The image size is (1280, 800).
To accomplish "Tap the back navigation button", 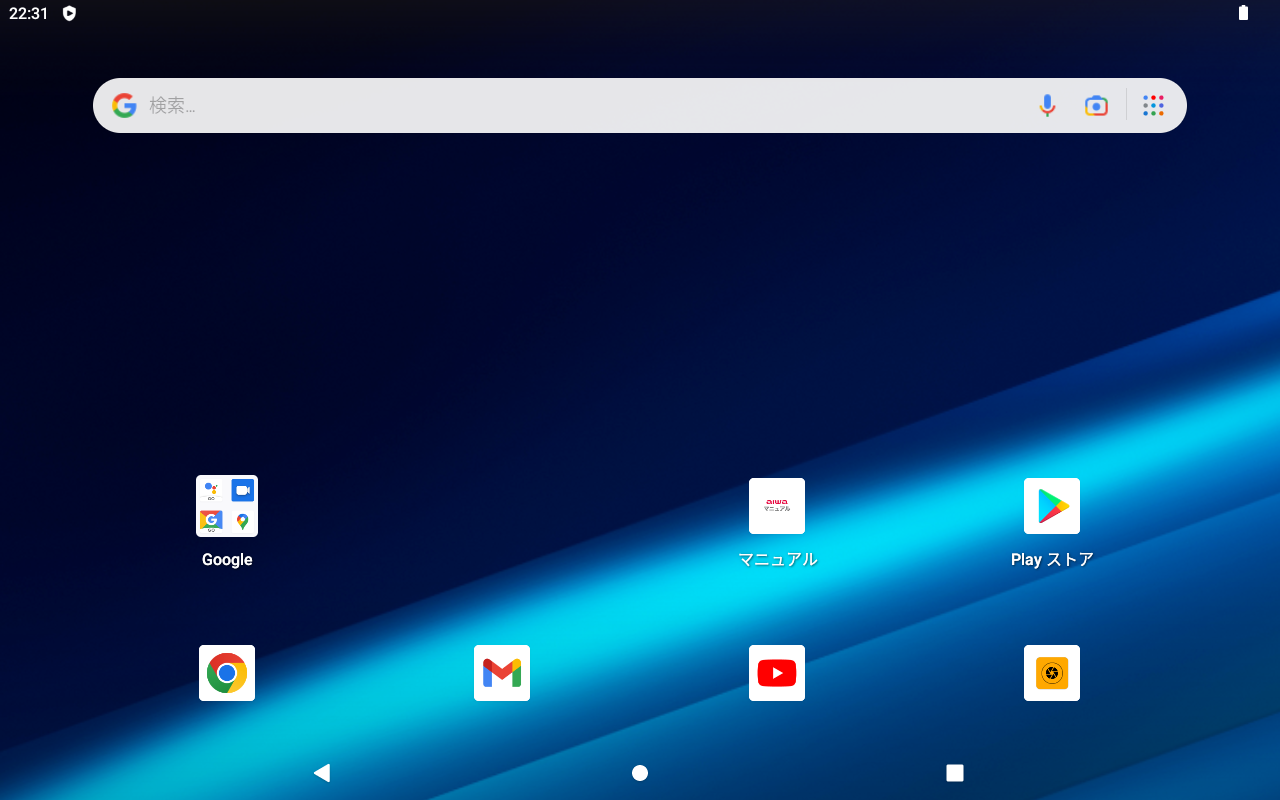I will (322, 772).
